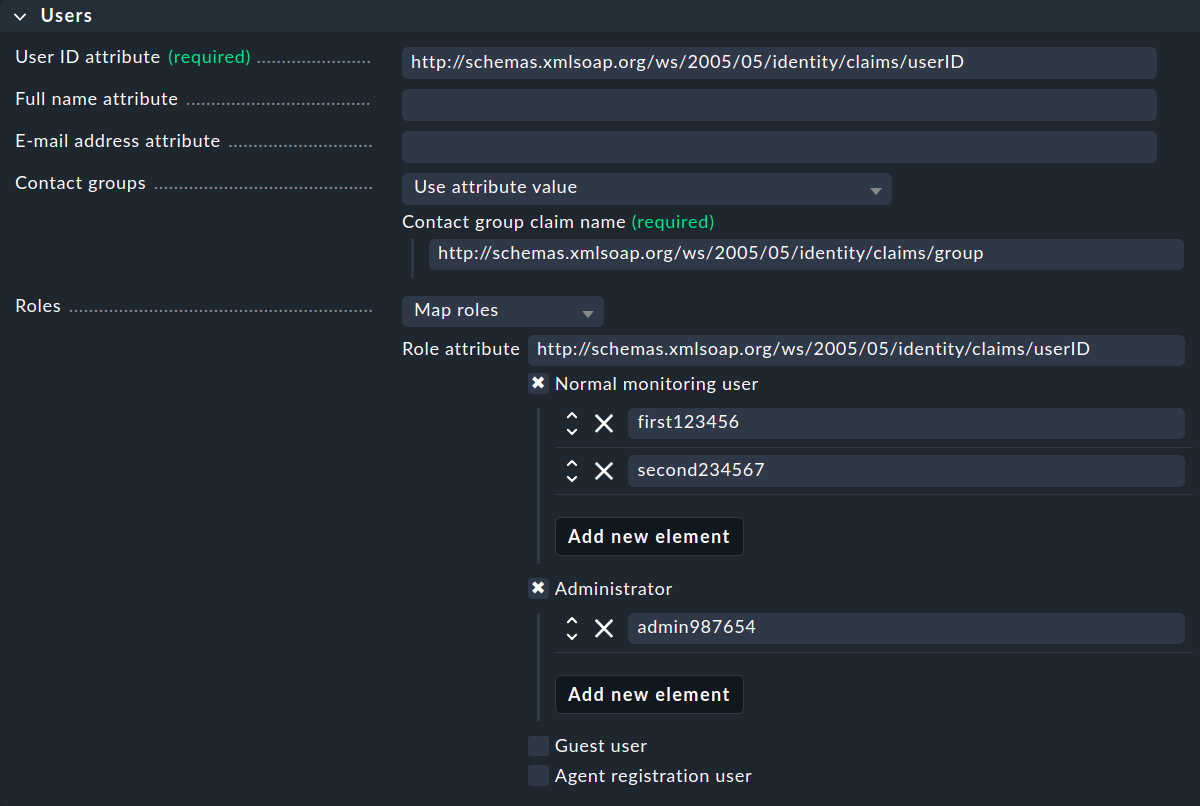1200x806 pixels.
Task: Reorder the second234567 entry using arrows
Action: pos(572,471)
